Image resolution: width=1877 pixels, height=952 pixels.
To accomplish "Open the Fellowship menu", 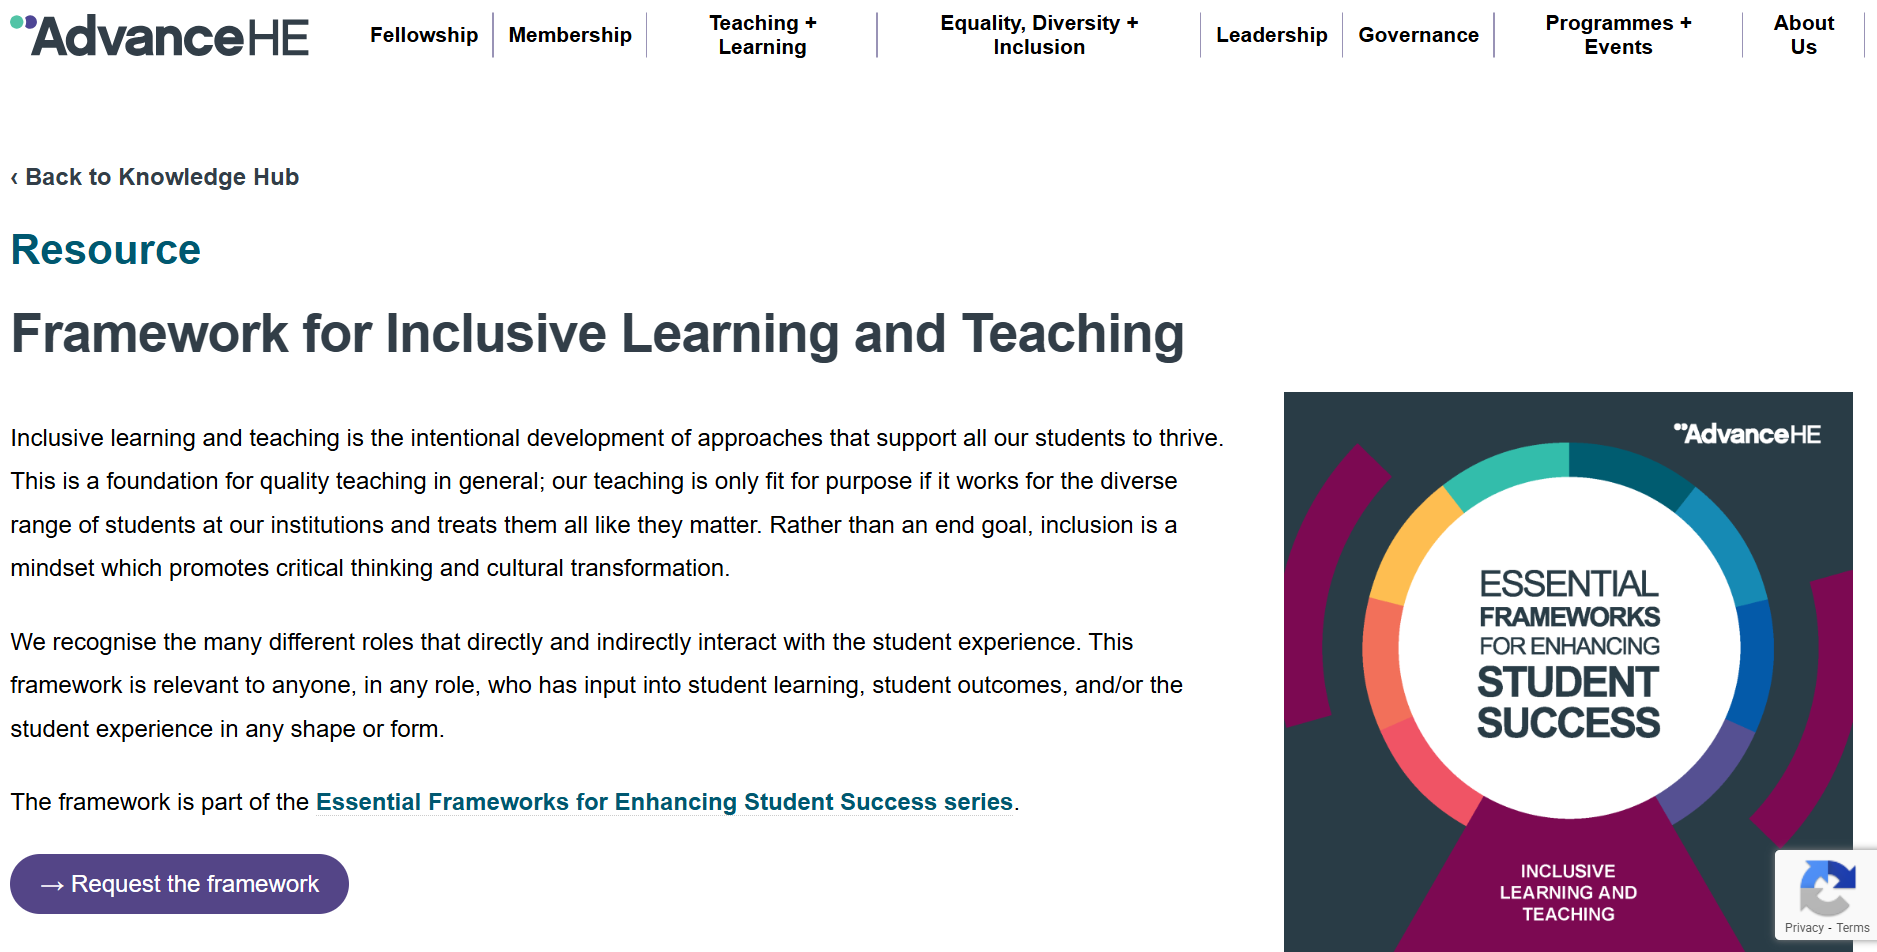I will pos(423,35).
